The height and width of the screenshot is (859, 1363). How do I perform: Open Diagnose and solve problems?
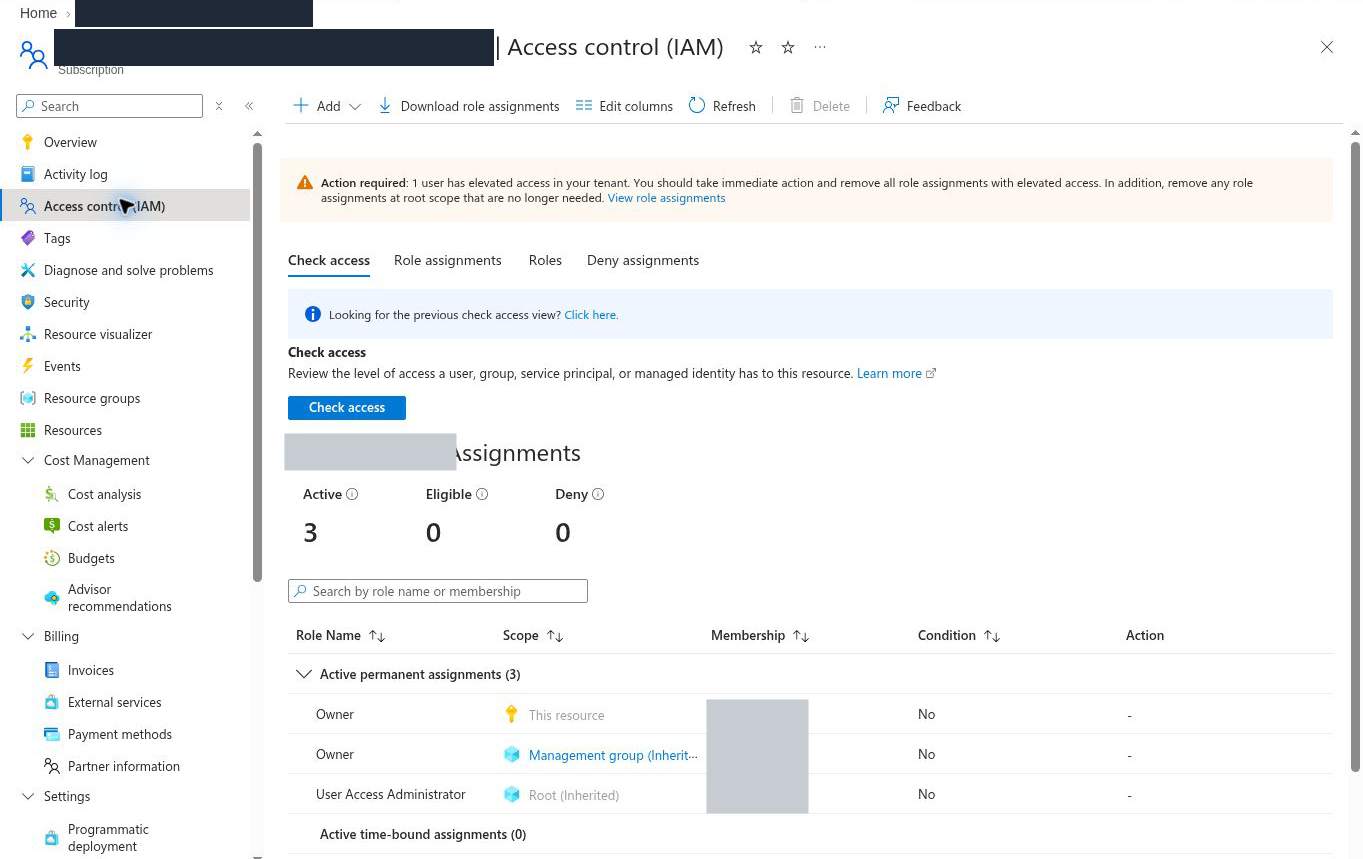pyautogui.click(x=128, y=270)
